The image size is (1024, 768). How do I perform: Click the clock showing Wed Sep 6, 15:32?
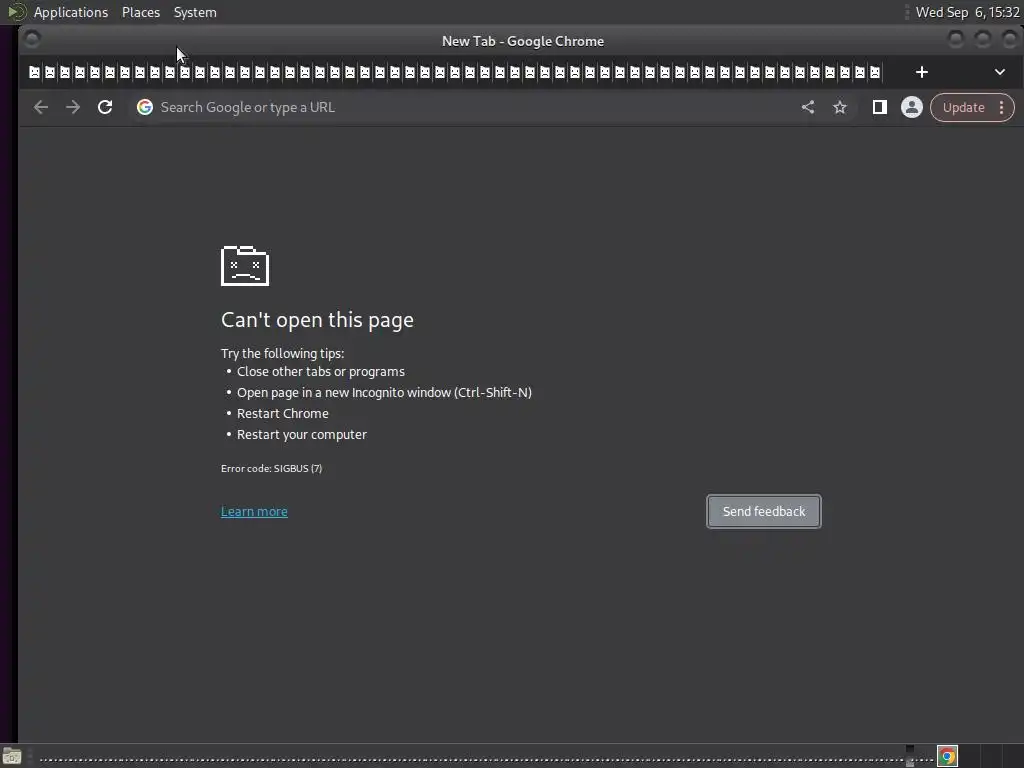click(x=967, y=12)
